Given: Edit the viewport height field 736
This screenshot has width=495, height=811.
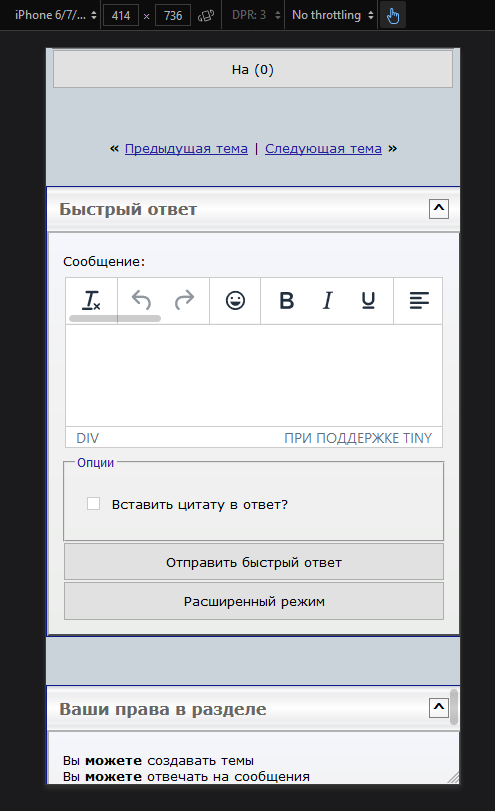Looking at the screenshot, I should click(173, 16).
